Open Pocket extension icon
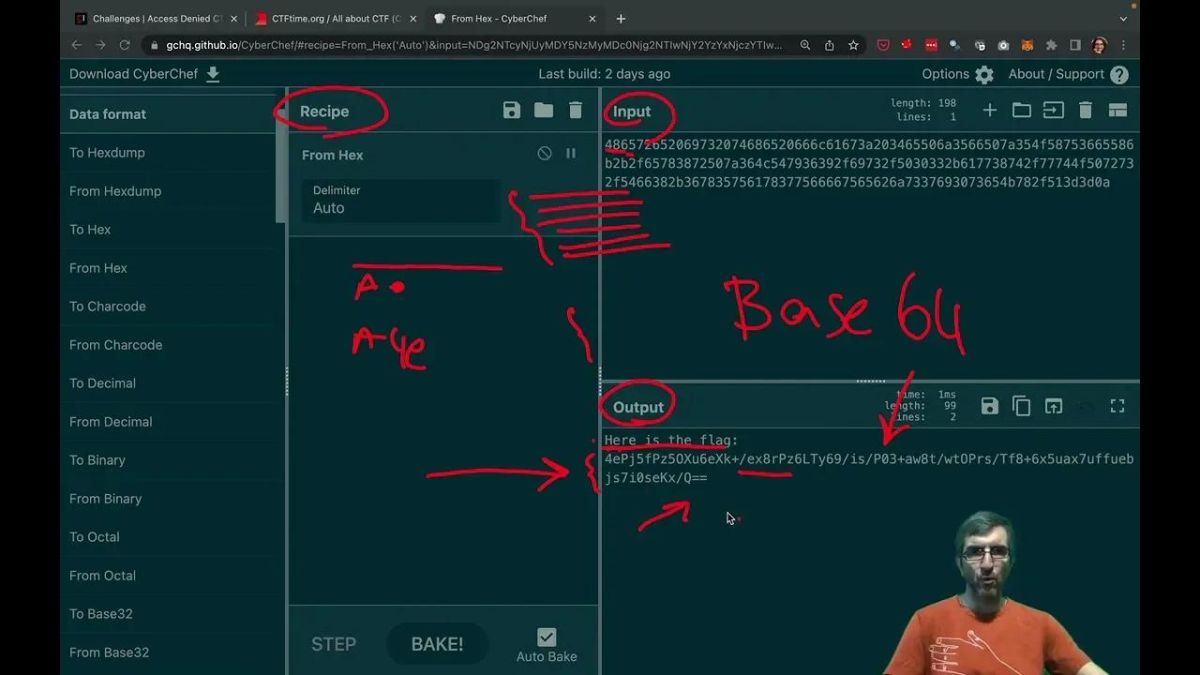The width and height of the screenshot is (1200, 675). click(x=883, y=45)
